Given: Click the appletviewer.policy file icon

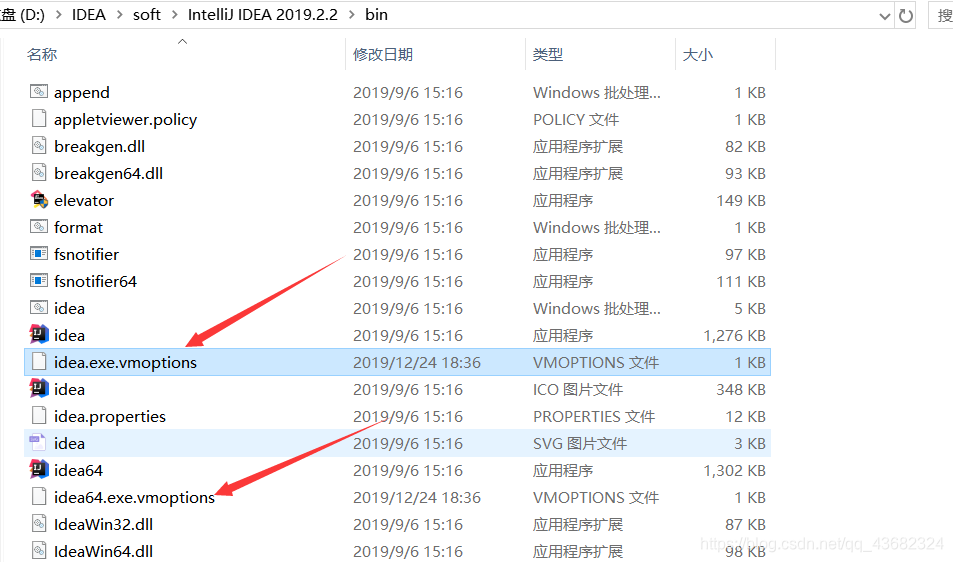Looking at the screenshot, I should tap(39, 119).
